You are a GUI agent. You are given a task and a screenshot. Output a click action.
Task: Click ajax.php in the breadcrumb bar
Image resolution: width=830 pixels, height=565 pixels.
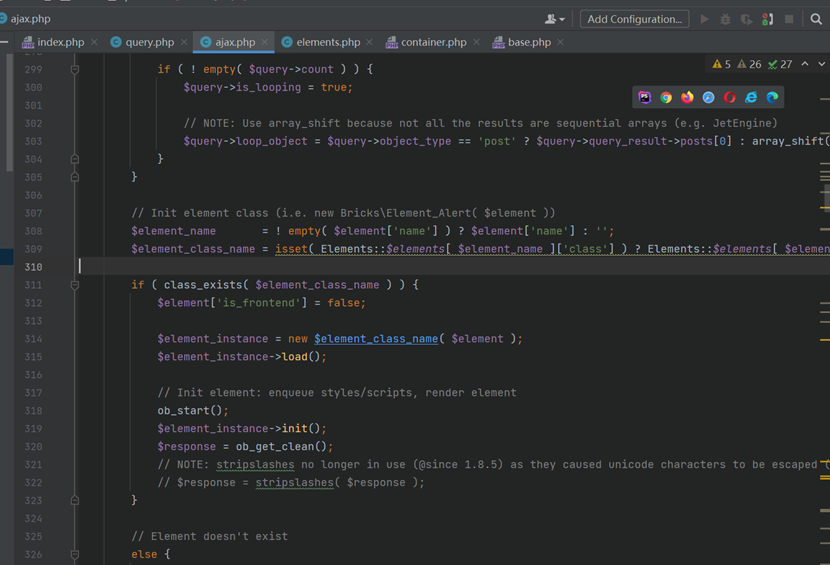click(x=30, y=19)
